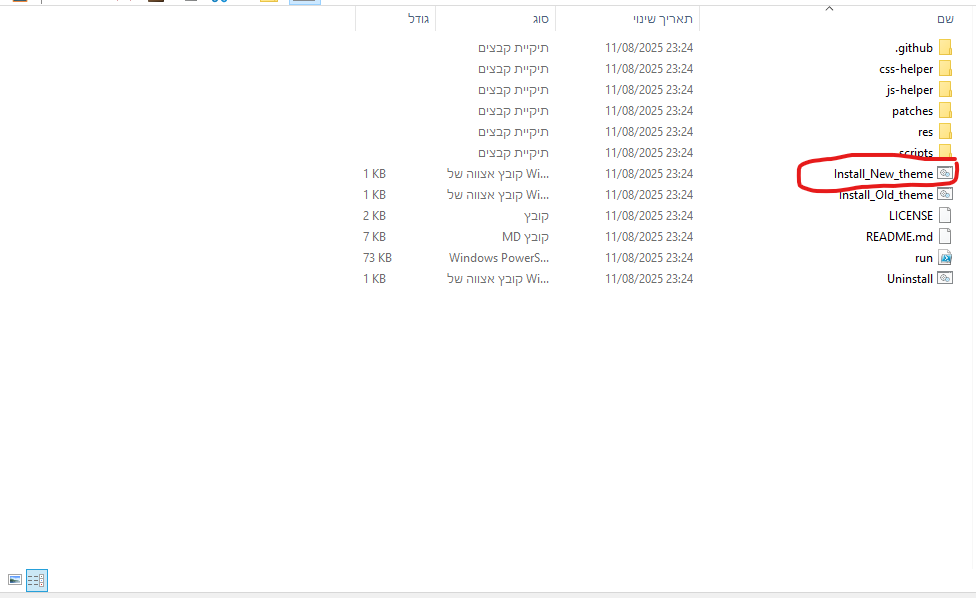Click the run PowerShell script icon
Screen dimensions: 976x598
[x=945, y=258]
